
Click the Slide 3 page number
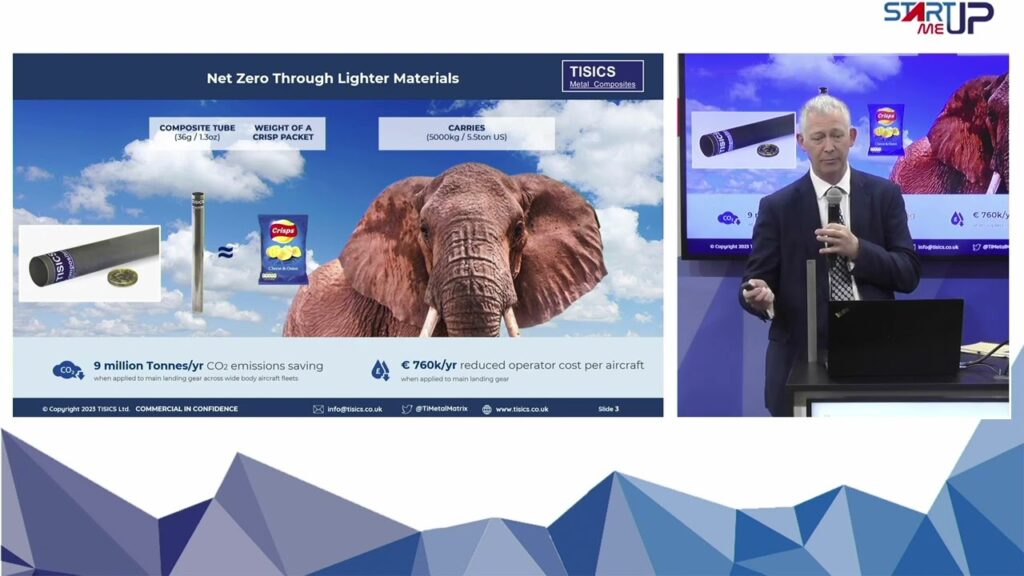coord(608,409)
